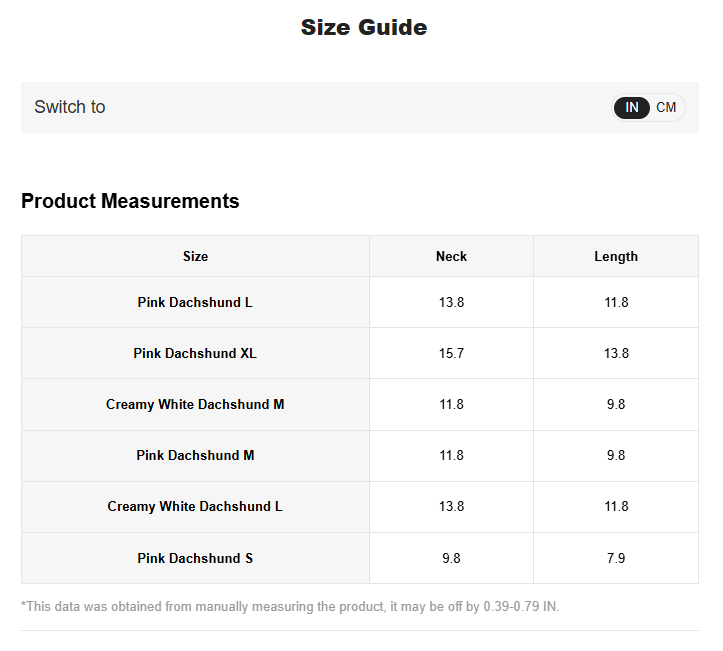The height and width of the screenshot is (651, 723).
Task: Click length 11.8 for Creamy White L
Action: click(616, 506)
